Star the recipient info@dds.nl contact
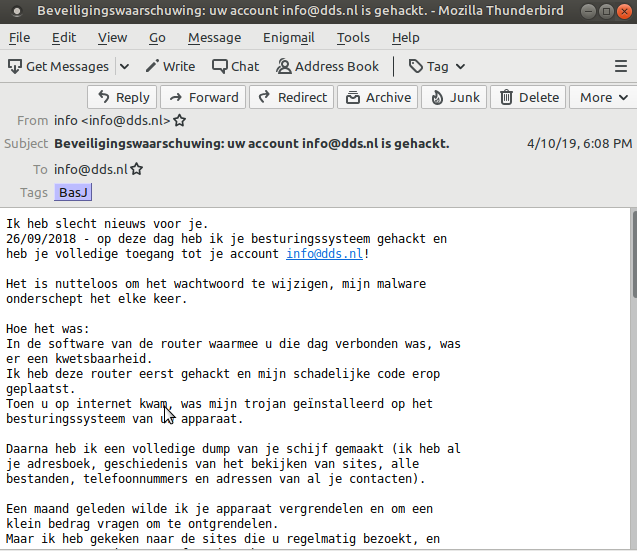Screen dimensions: 637x551 click(x=137, y=169)
